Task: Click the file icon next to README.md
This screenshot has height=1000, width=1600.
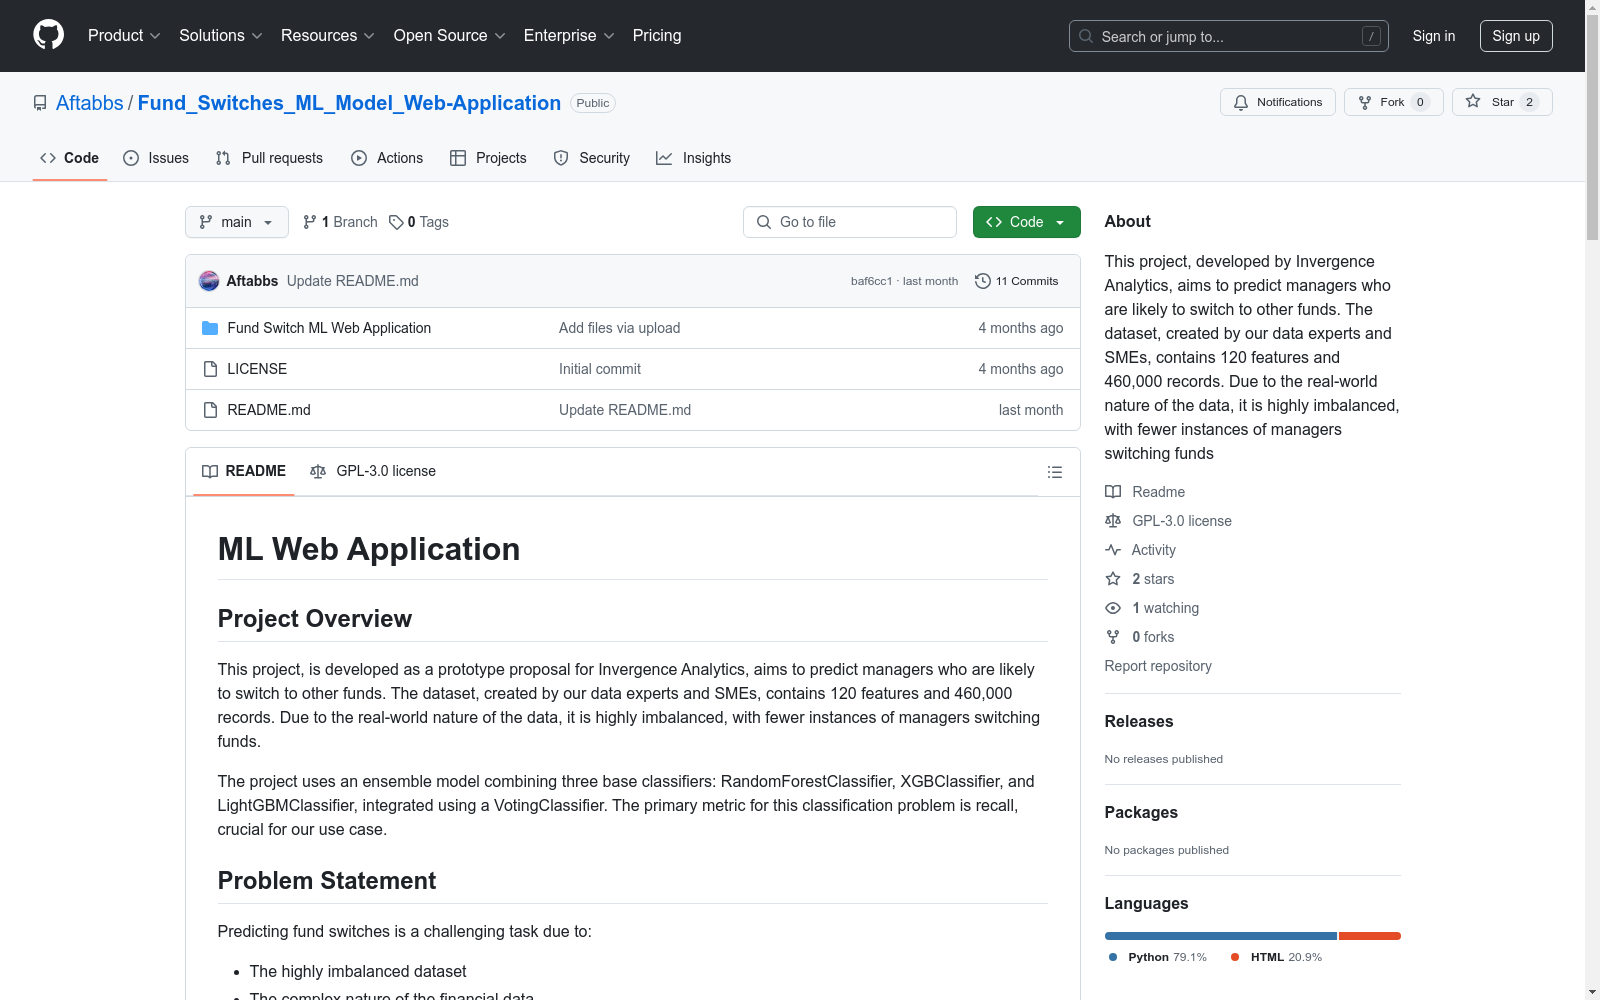Action: click(x=210, y=410)
